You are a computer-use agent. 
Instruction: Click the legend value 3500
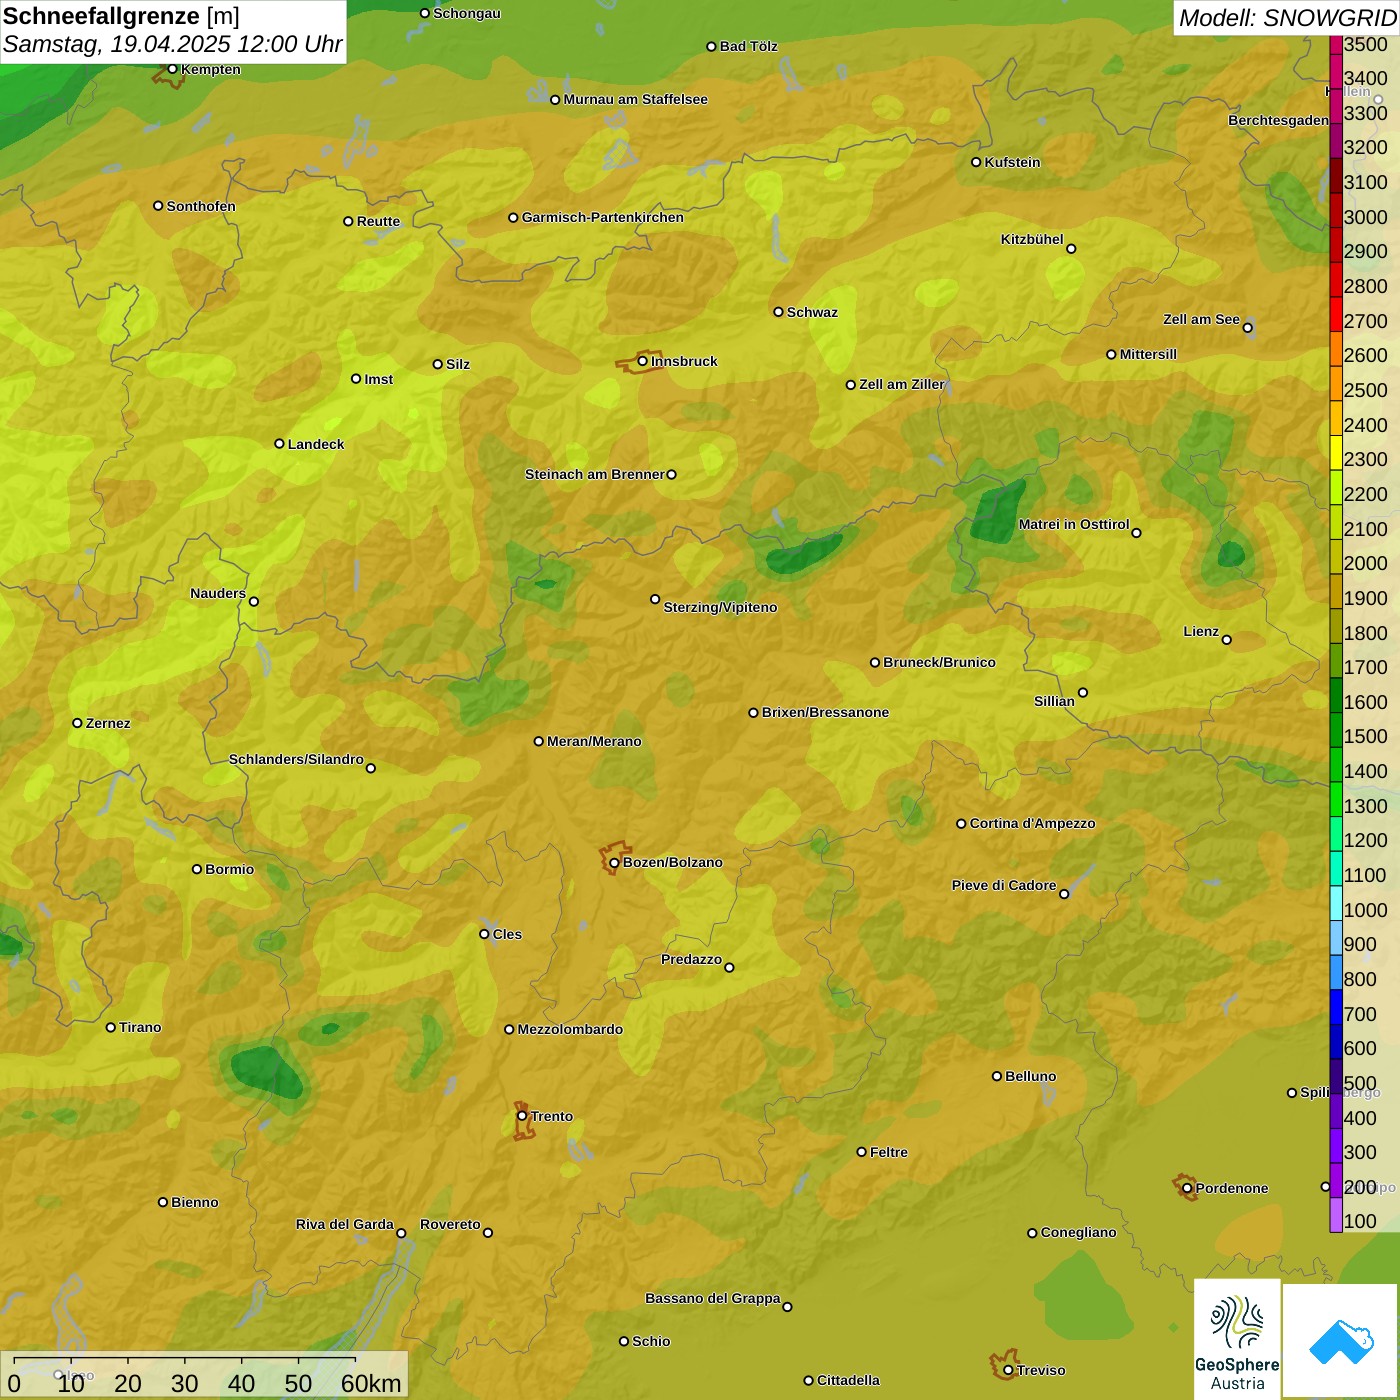pos(1365,44)
